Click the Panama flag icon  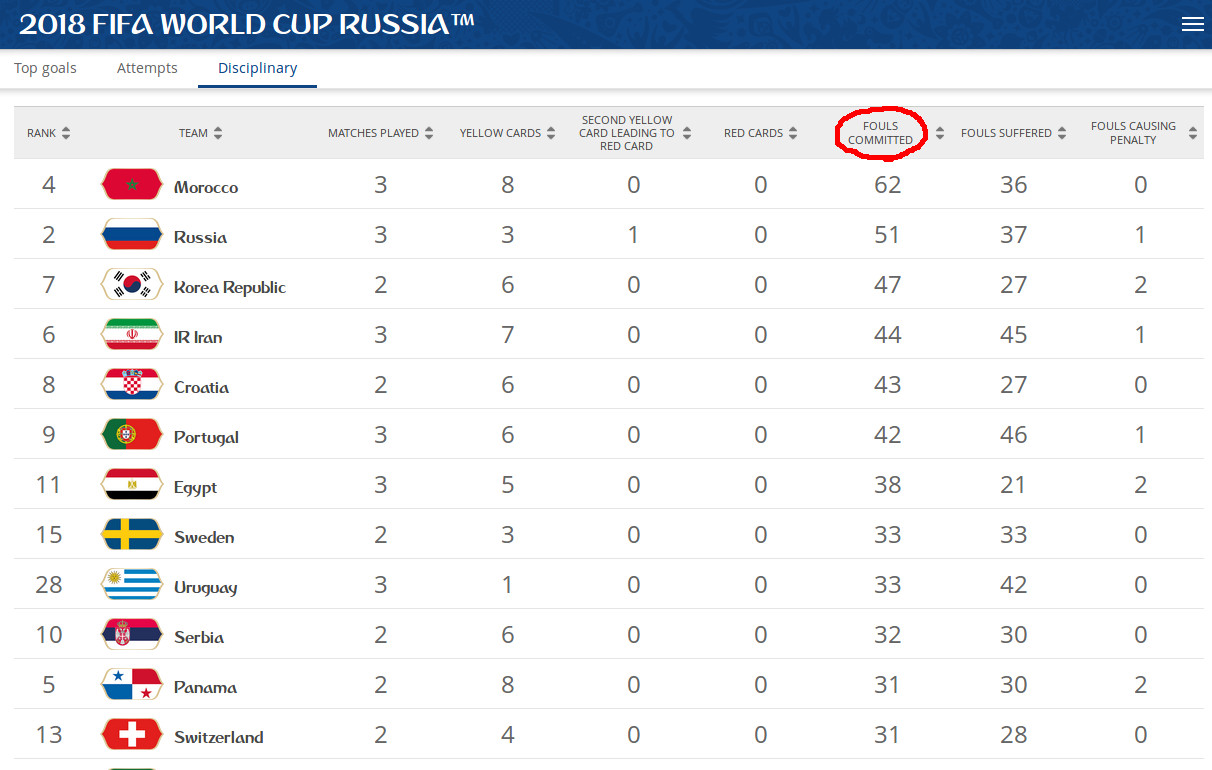coord(131,685)
